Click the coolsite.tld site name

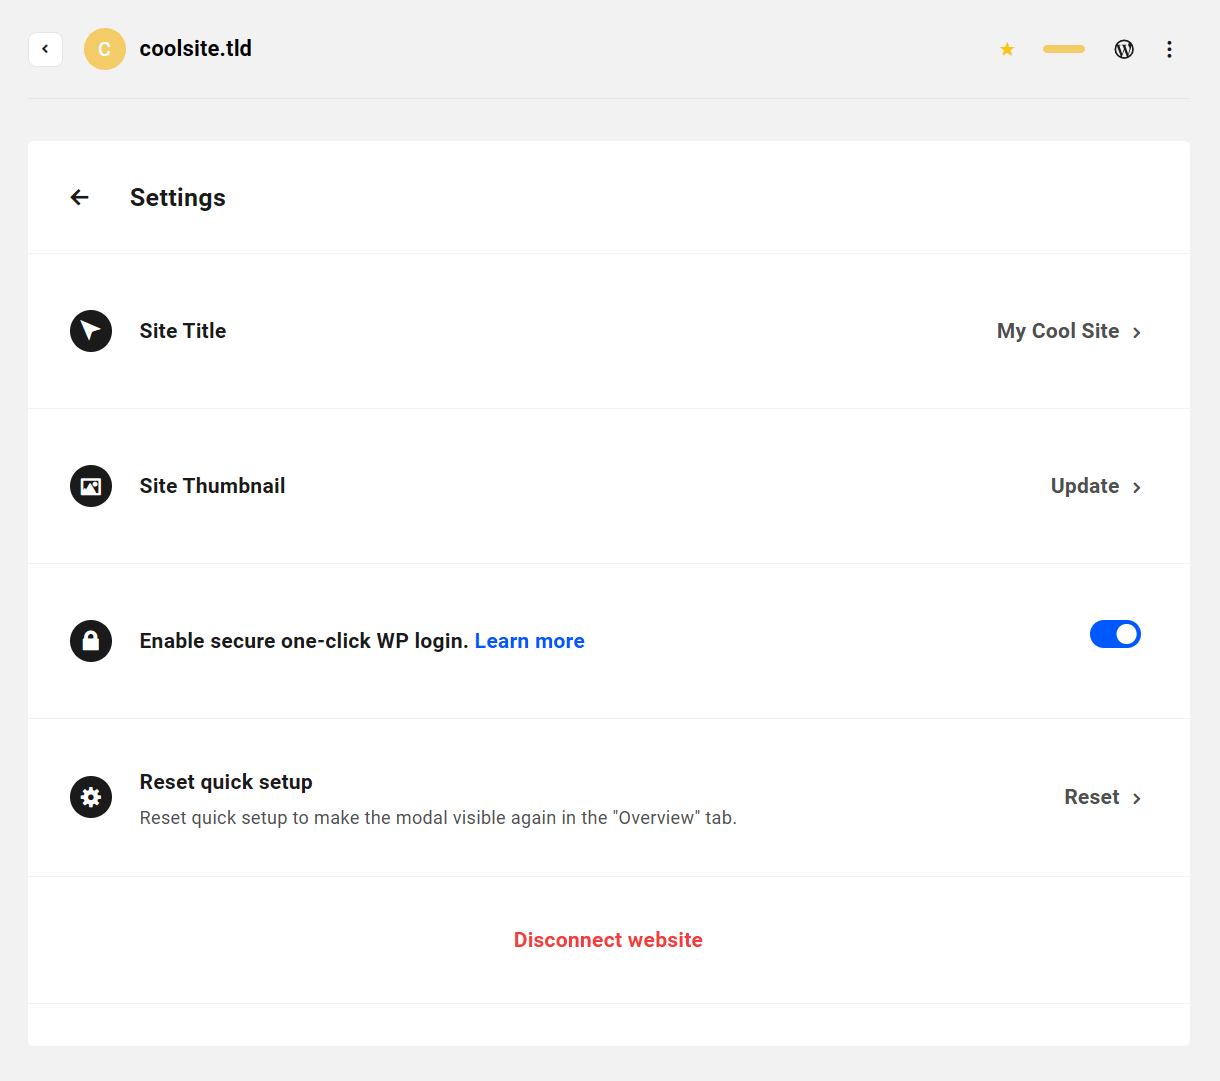click(196, 48)
